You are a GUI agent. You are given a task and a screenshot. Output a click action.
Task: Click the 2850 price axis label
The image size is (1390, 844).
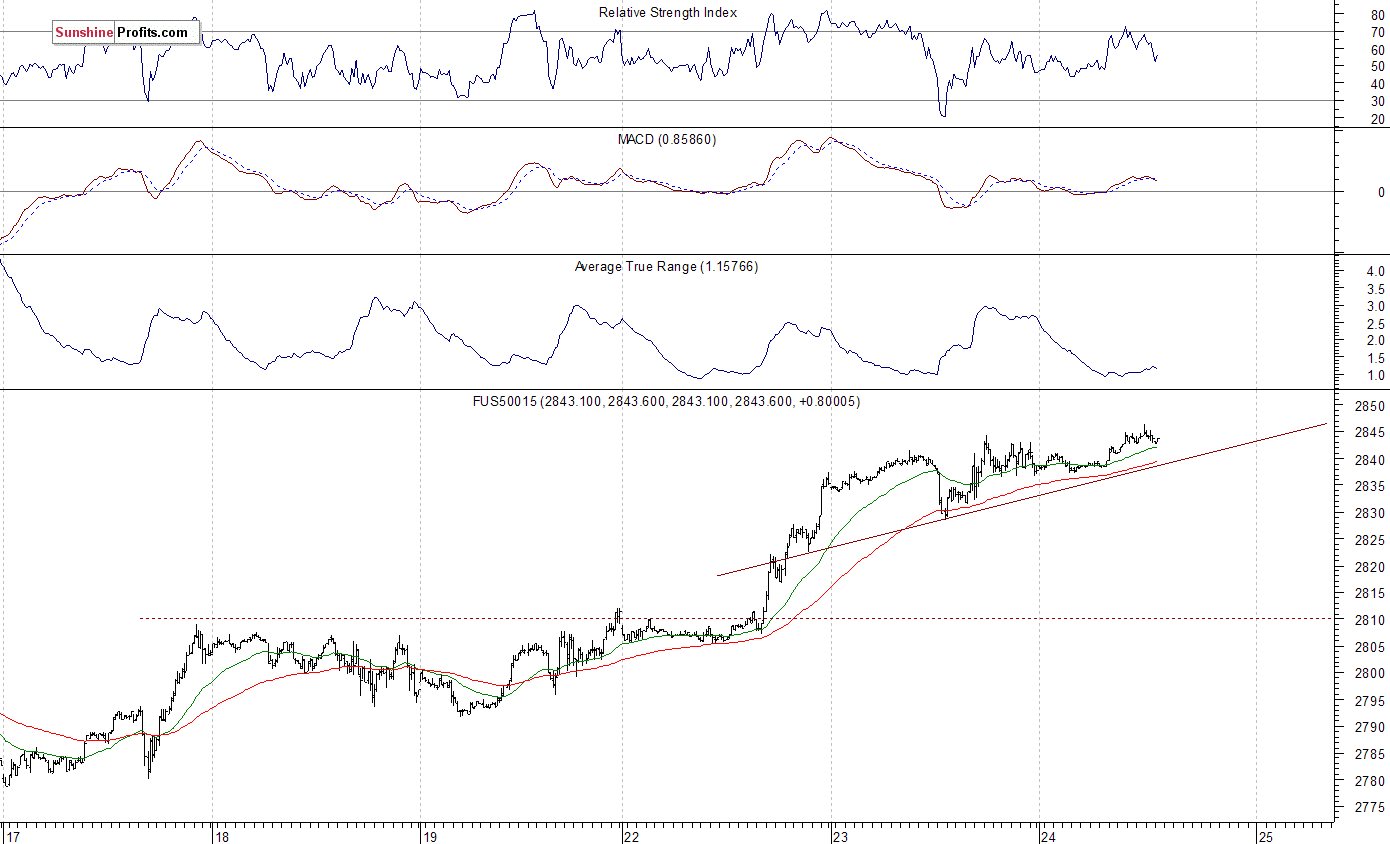pyautogui.click(x=1369, y=407)
